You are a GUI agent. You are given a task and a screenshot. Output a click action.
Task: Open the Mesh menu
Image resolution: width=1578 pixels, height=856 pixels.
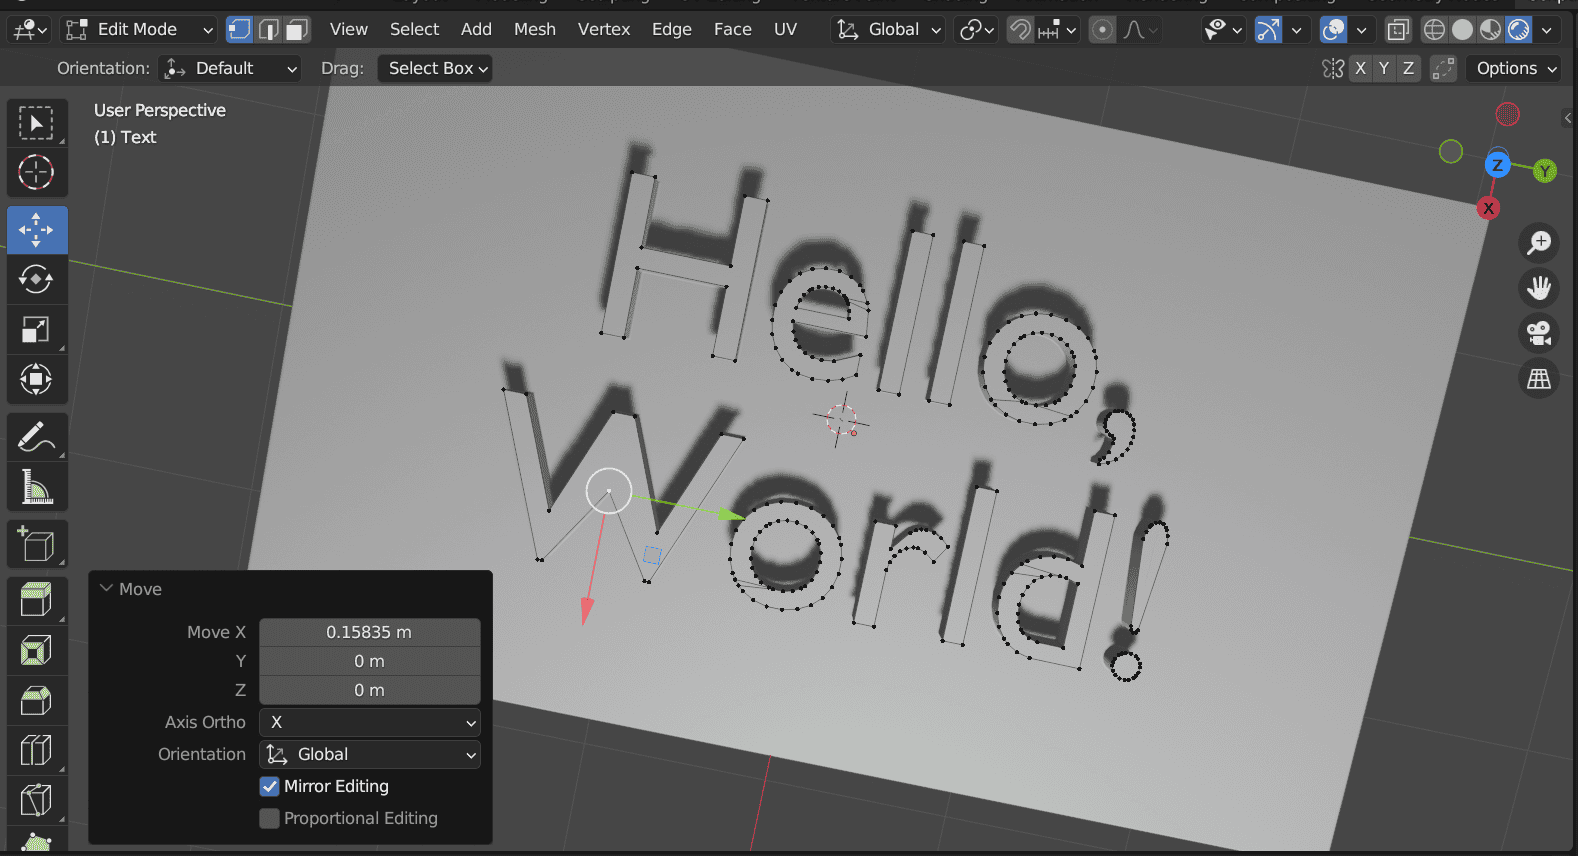click(535, 30)
